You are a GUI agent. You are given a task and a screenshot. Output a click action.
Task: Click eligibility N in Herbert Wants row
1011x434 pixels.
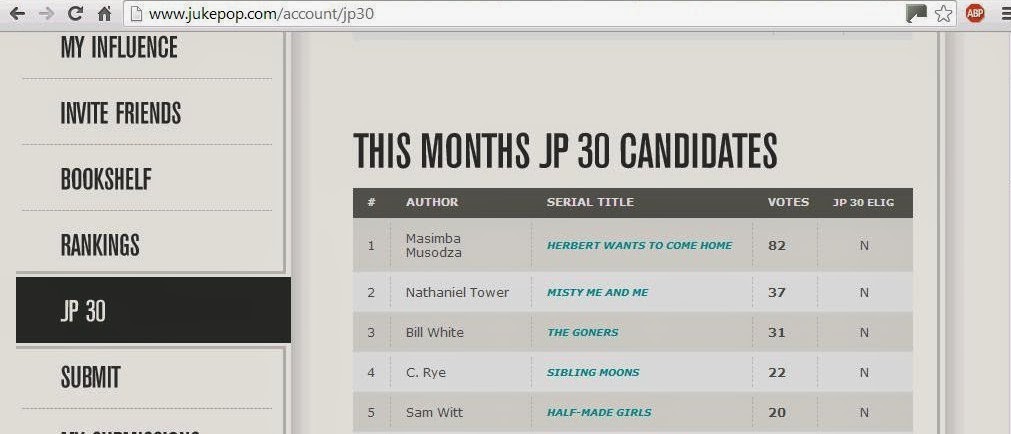tap(864, 245)
